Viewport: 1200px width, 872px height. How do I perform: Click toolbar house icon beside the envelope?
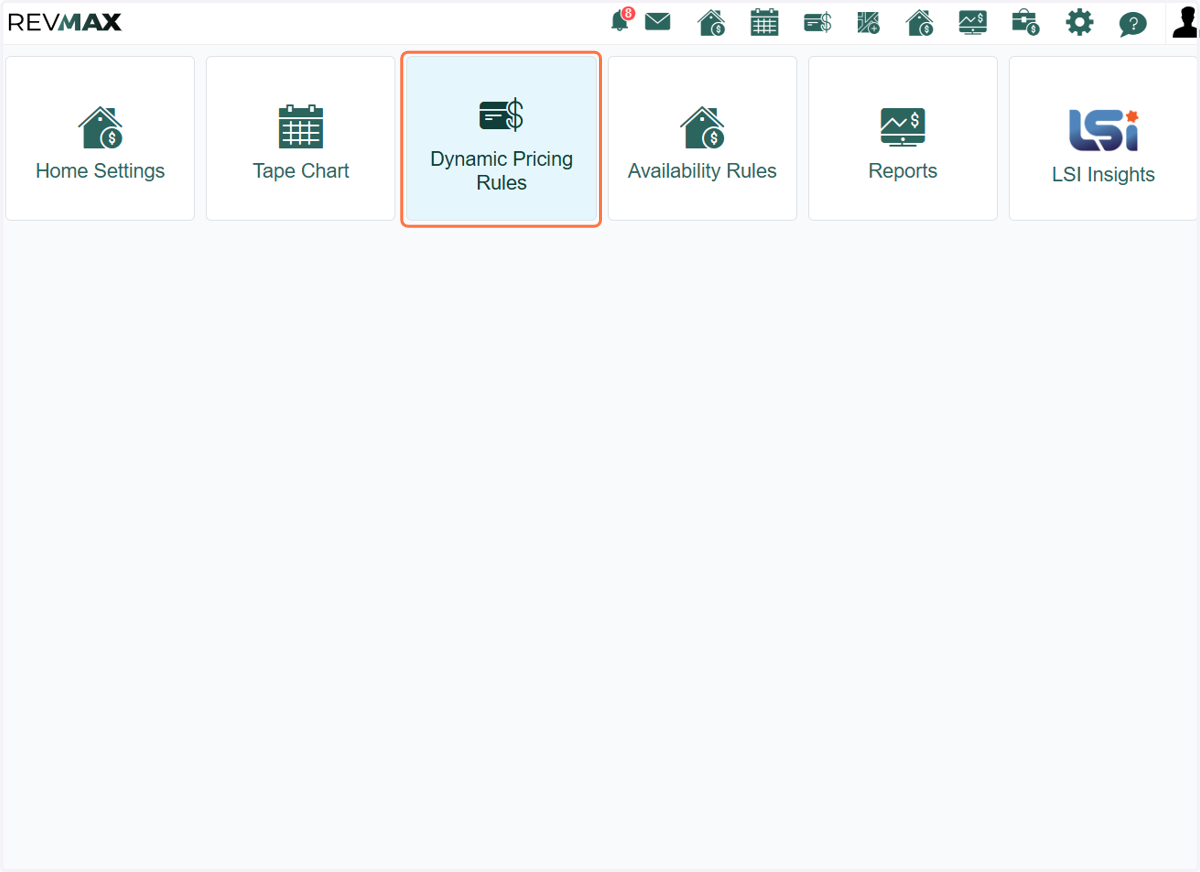point(711,22)
